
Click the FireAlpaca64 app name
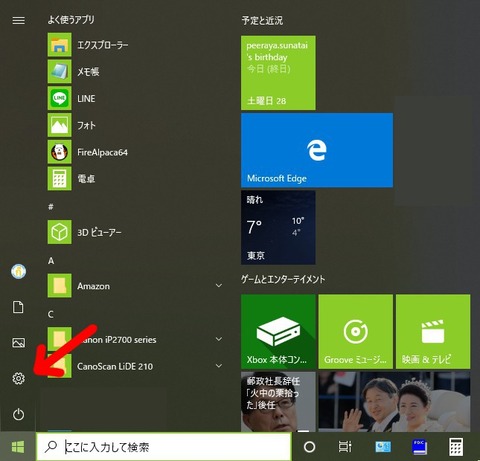coord(102,152)
